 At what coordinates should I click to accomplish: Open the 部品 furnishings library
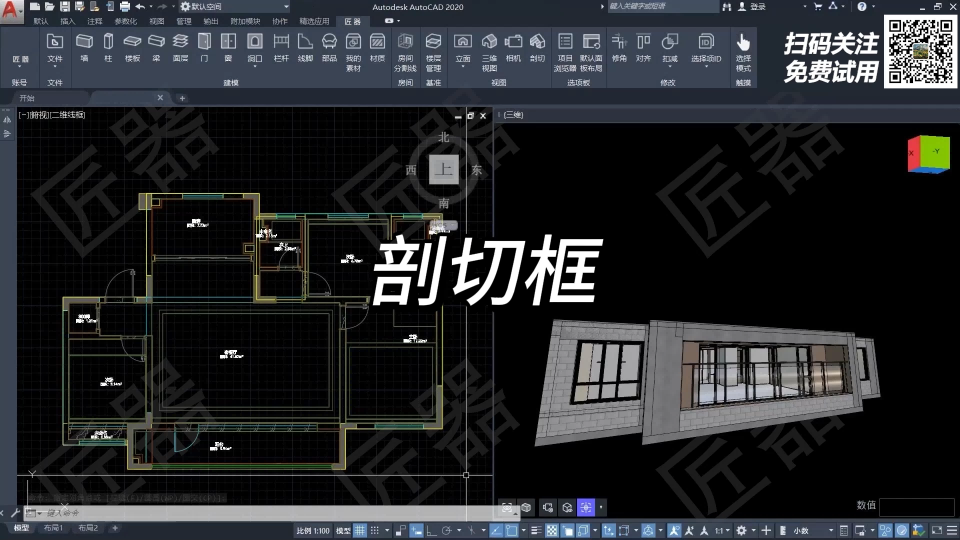pyautogui.click(x=329, y=48)
